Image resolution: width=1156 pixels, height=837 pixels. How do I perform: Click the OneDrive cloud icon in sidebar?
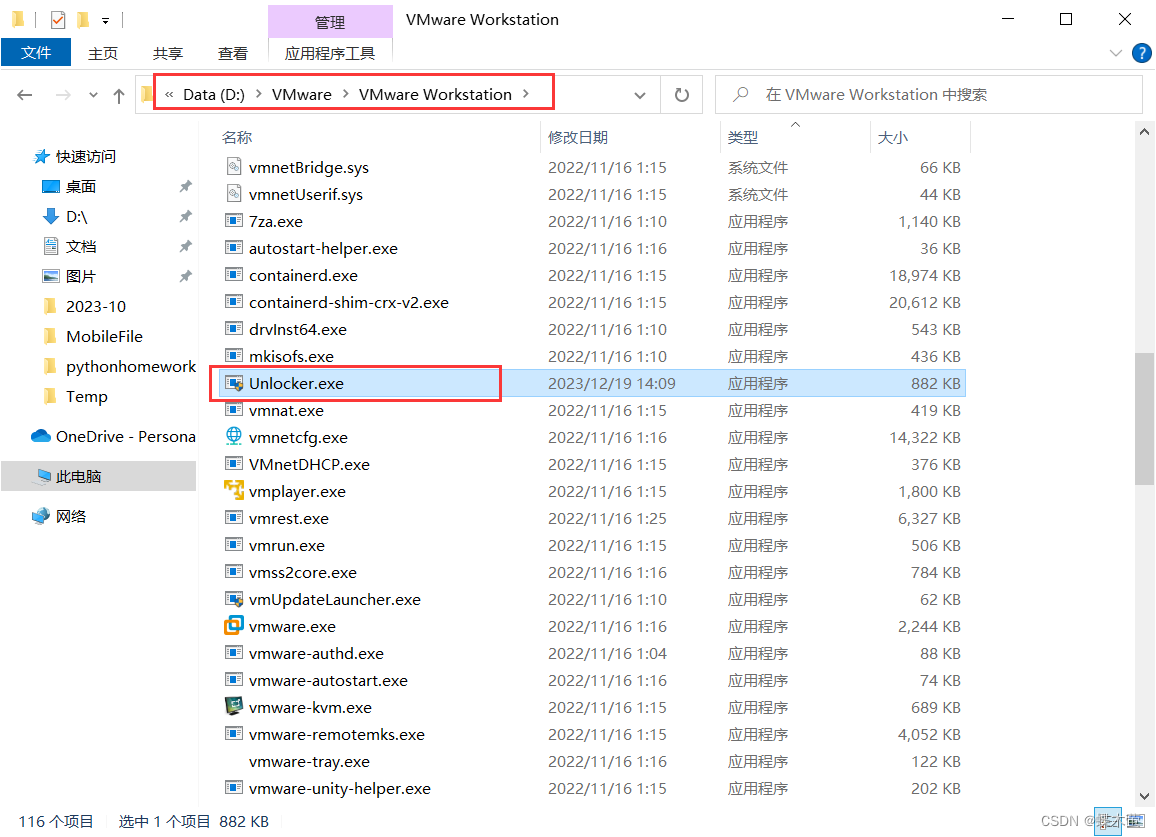[41, 436]
